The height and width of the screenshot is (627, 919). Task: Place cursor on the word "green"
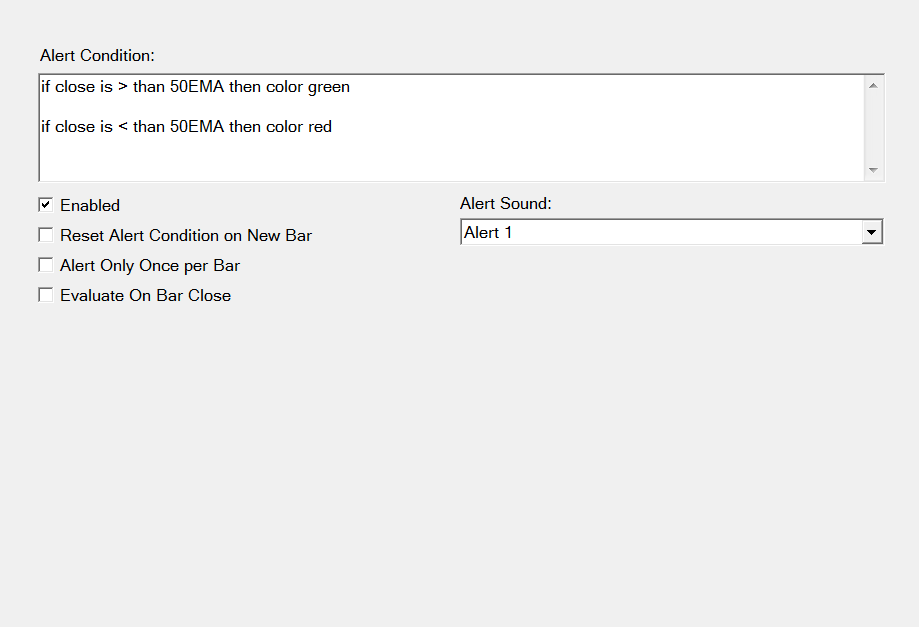tap(329, 87)
